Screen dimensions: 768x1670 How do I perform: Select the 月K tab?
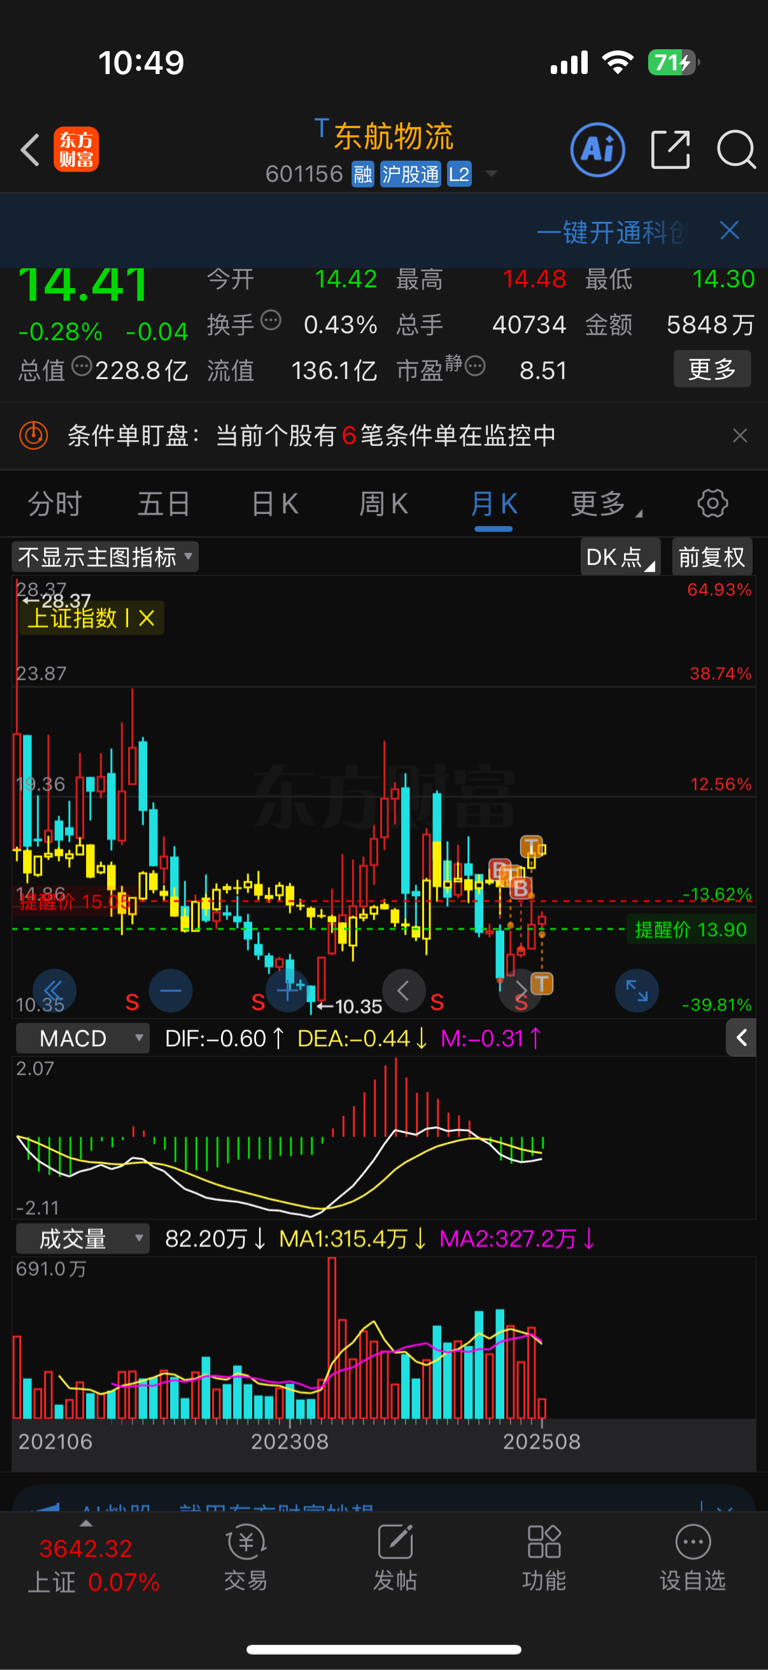click(494, 504)
